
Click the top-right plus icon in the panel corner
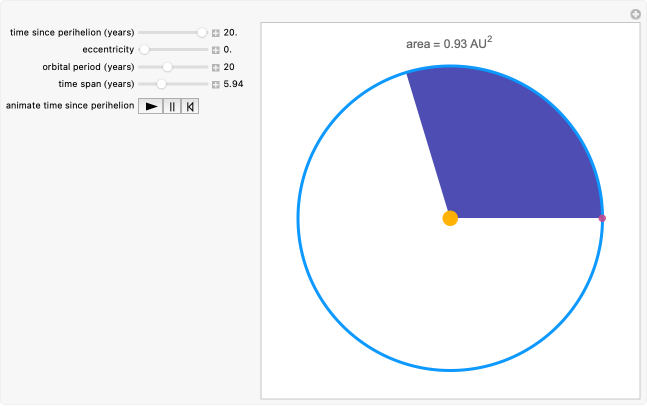coord(635,14)
